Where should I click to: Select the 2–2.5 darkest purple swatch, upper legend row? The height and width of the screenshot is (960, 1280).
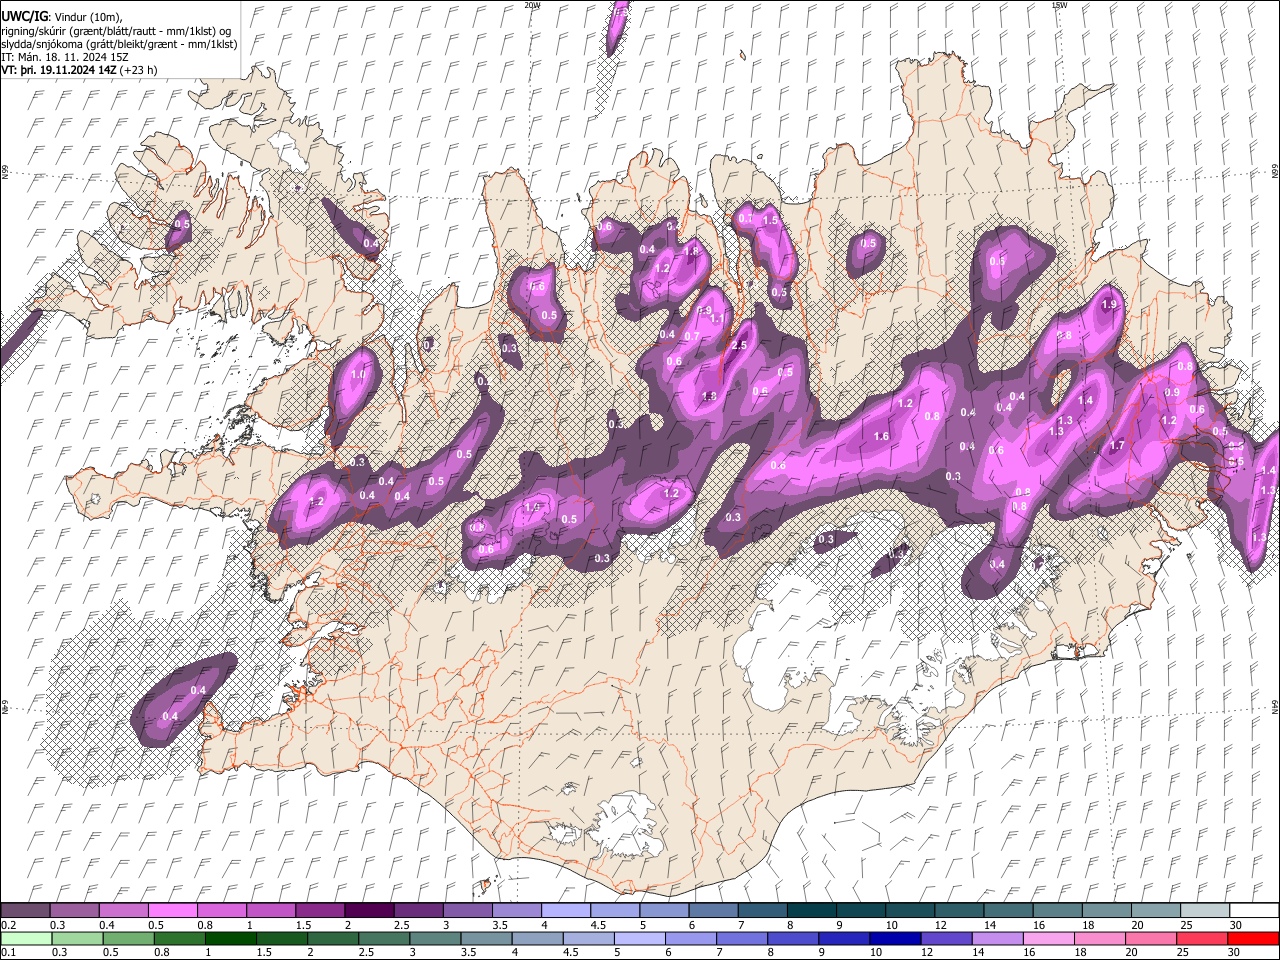pyautogui.click(x=369, y=910)
